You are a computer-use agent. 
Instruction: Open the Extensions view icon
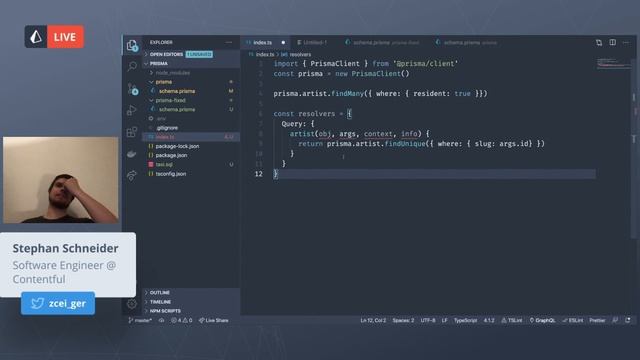132,132
